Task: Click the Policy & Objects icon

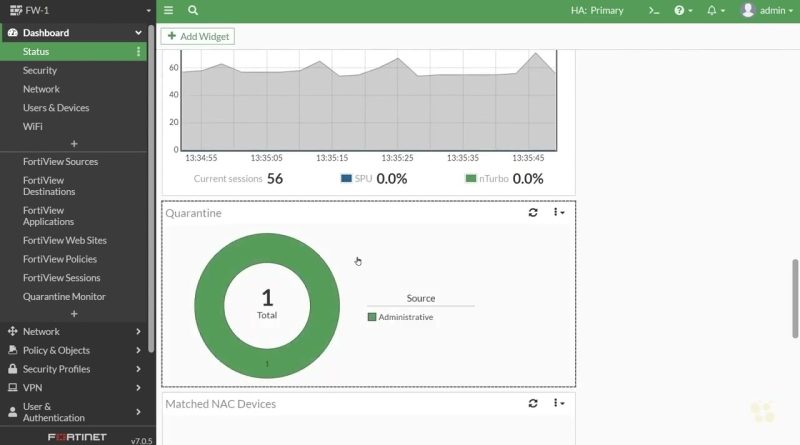Action: pyautogui.click(x=13, y=350)
